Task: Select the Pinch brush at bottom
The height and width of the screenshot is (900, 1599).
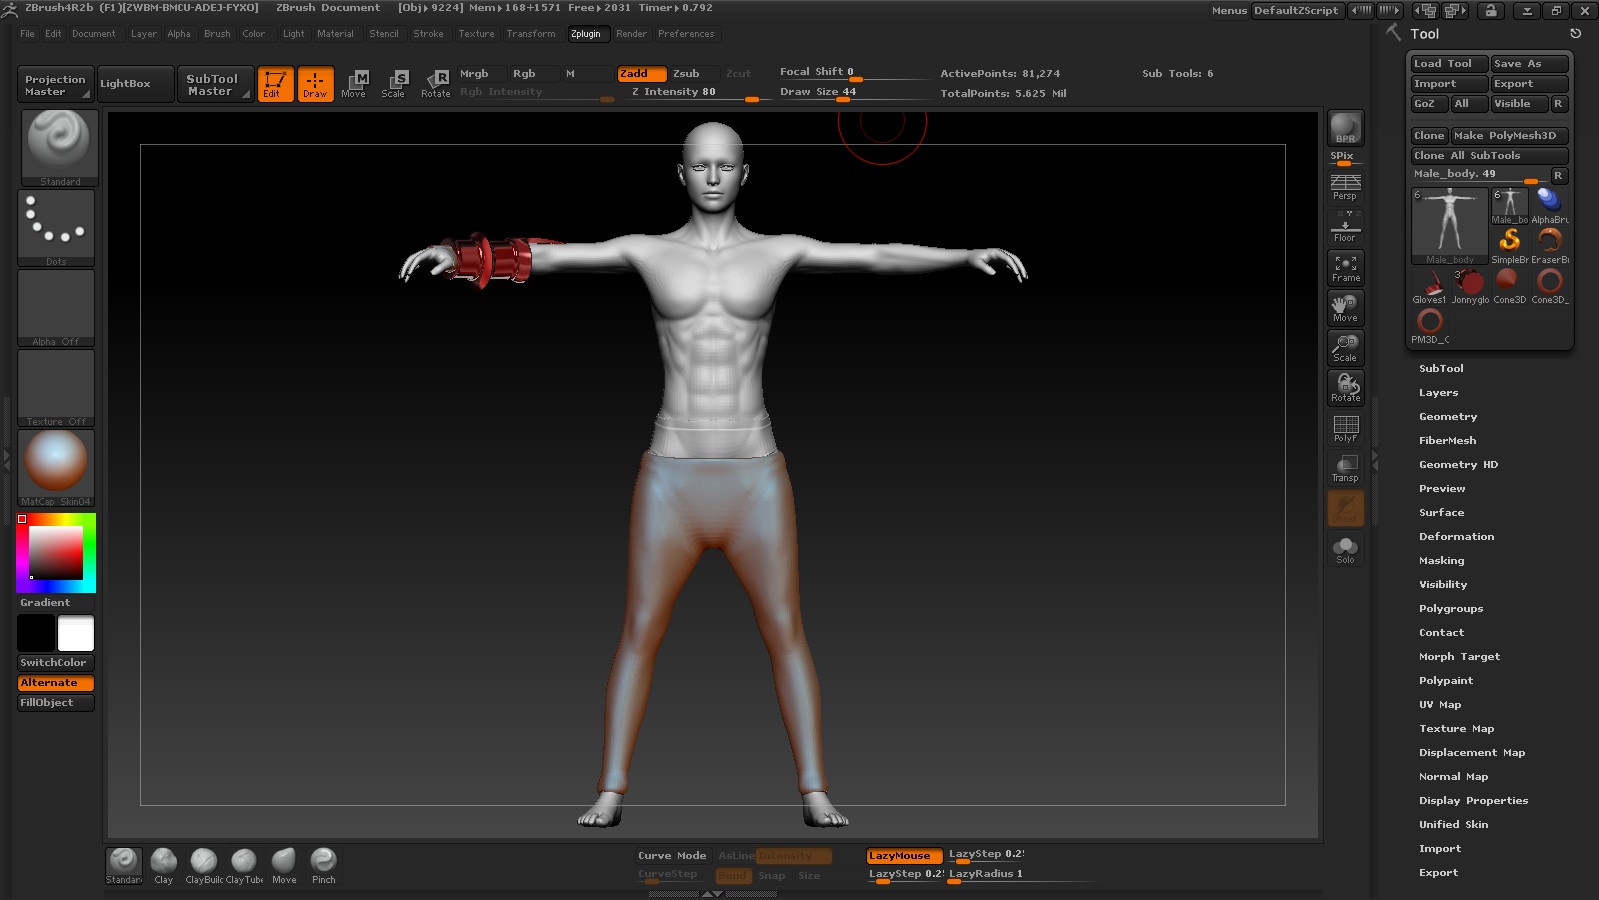Action: [x=324, y=866]
